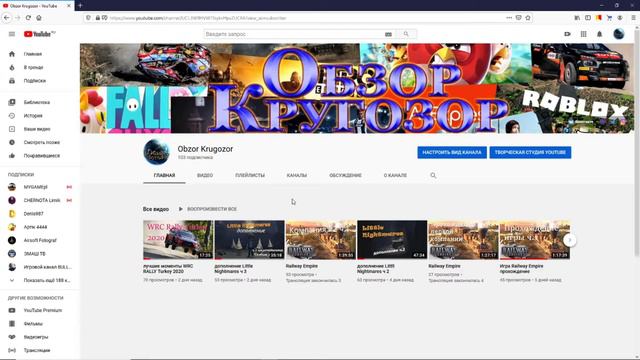Click browser home icon

(x=39, y=18)
